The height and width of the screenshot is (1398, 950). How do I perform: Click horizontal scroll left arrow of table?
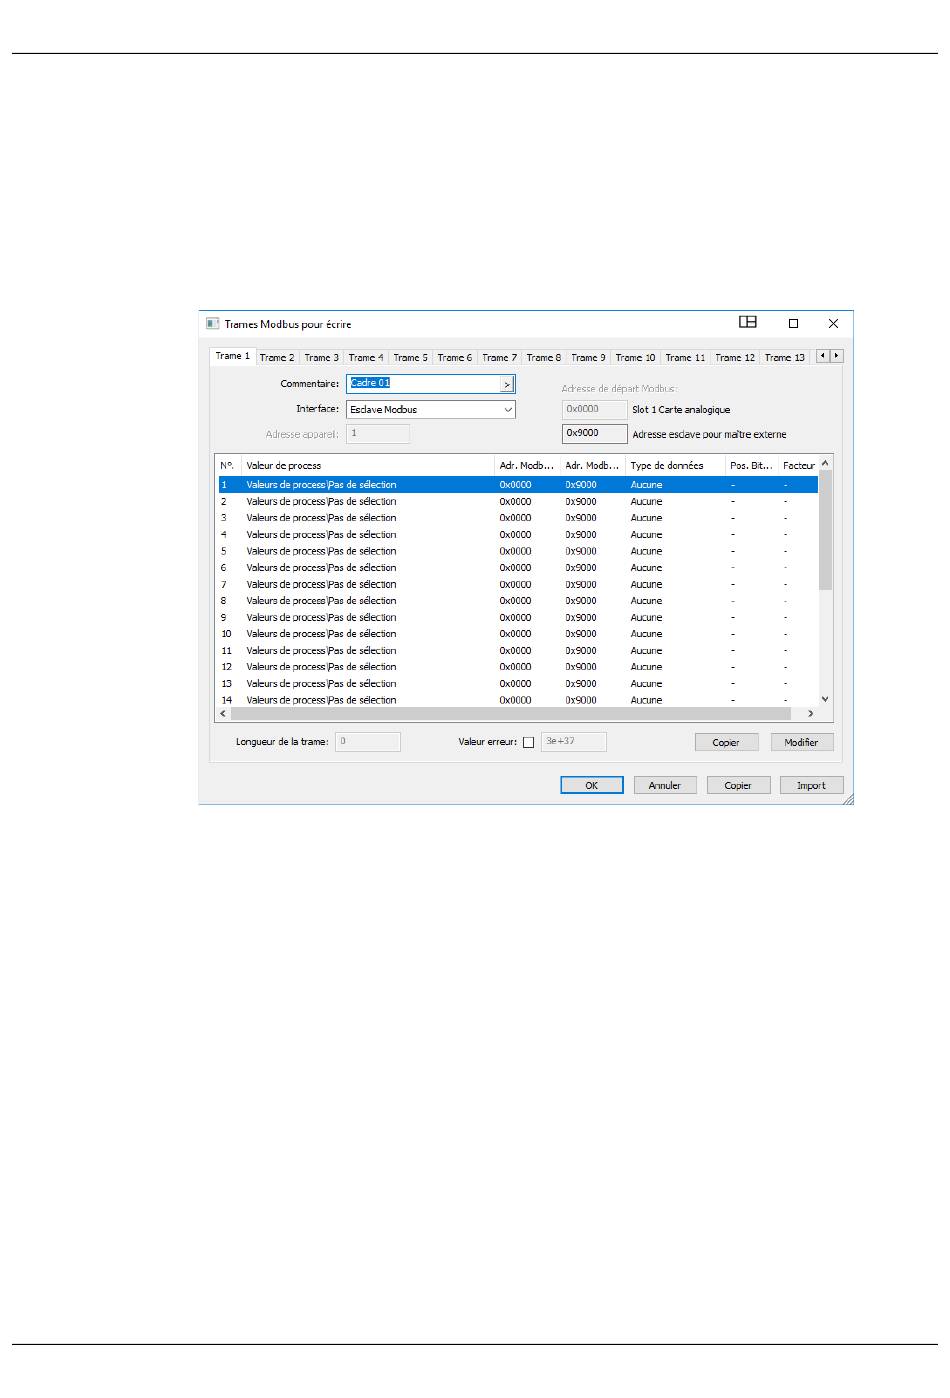point(223,714)
